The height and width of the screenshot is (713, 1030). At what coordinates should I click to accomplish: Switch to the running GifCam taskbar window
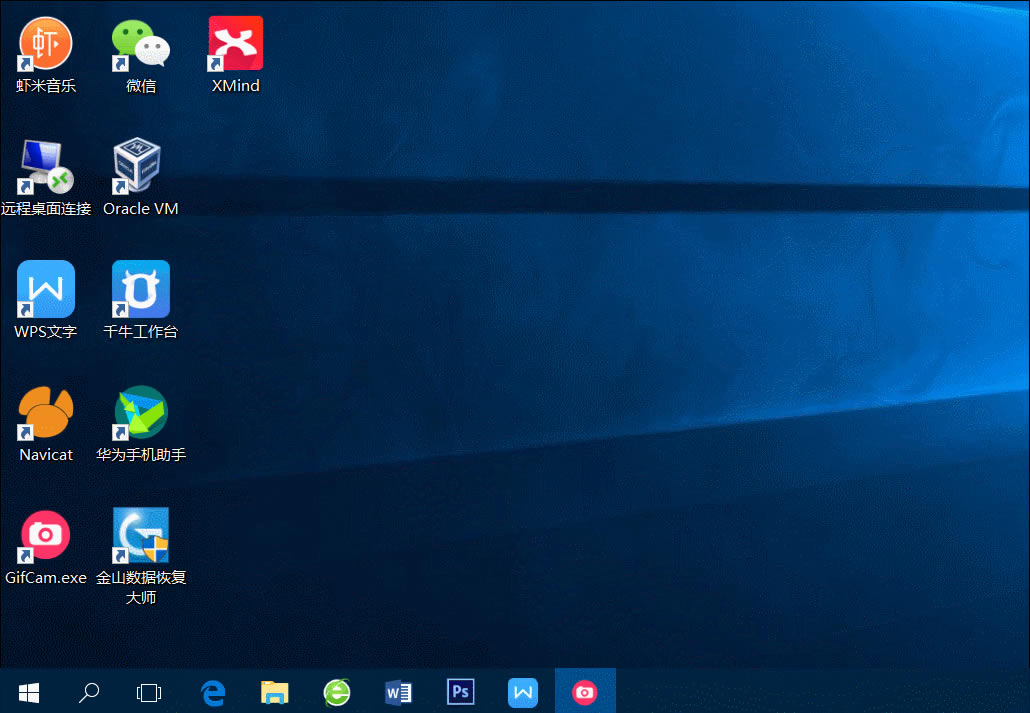(585, 691)
